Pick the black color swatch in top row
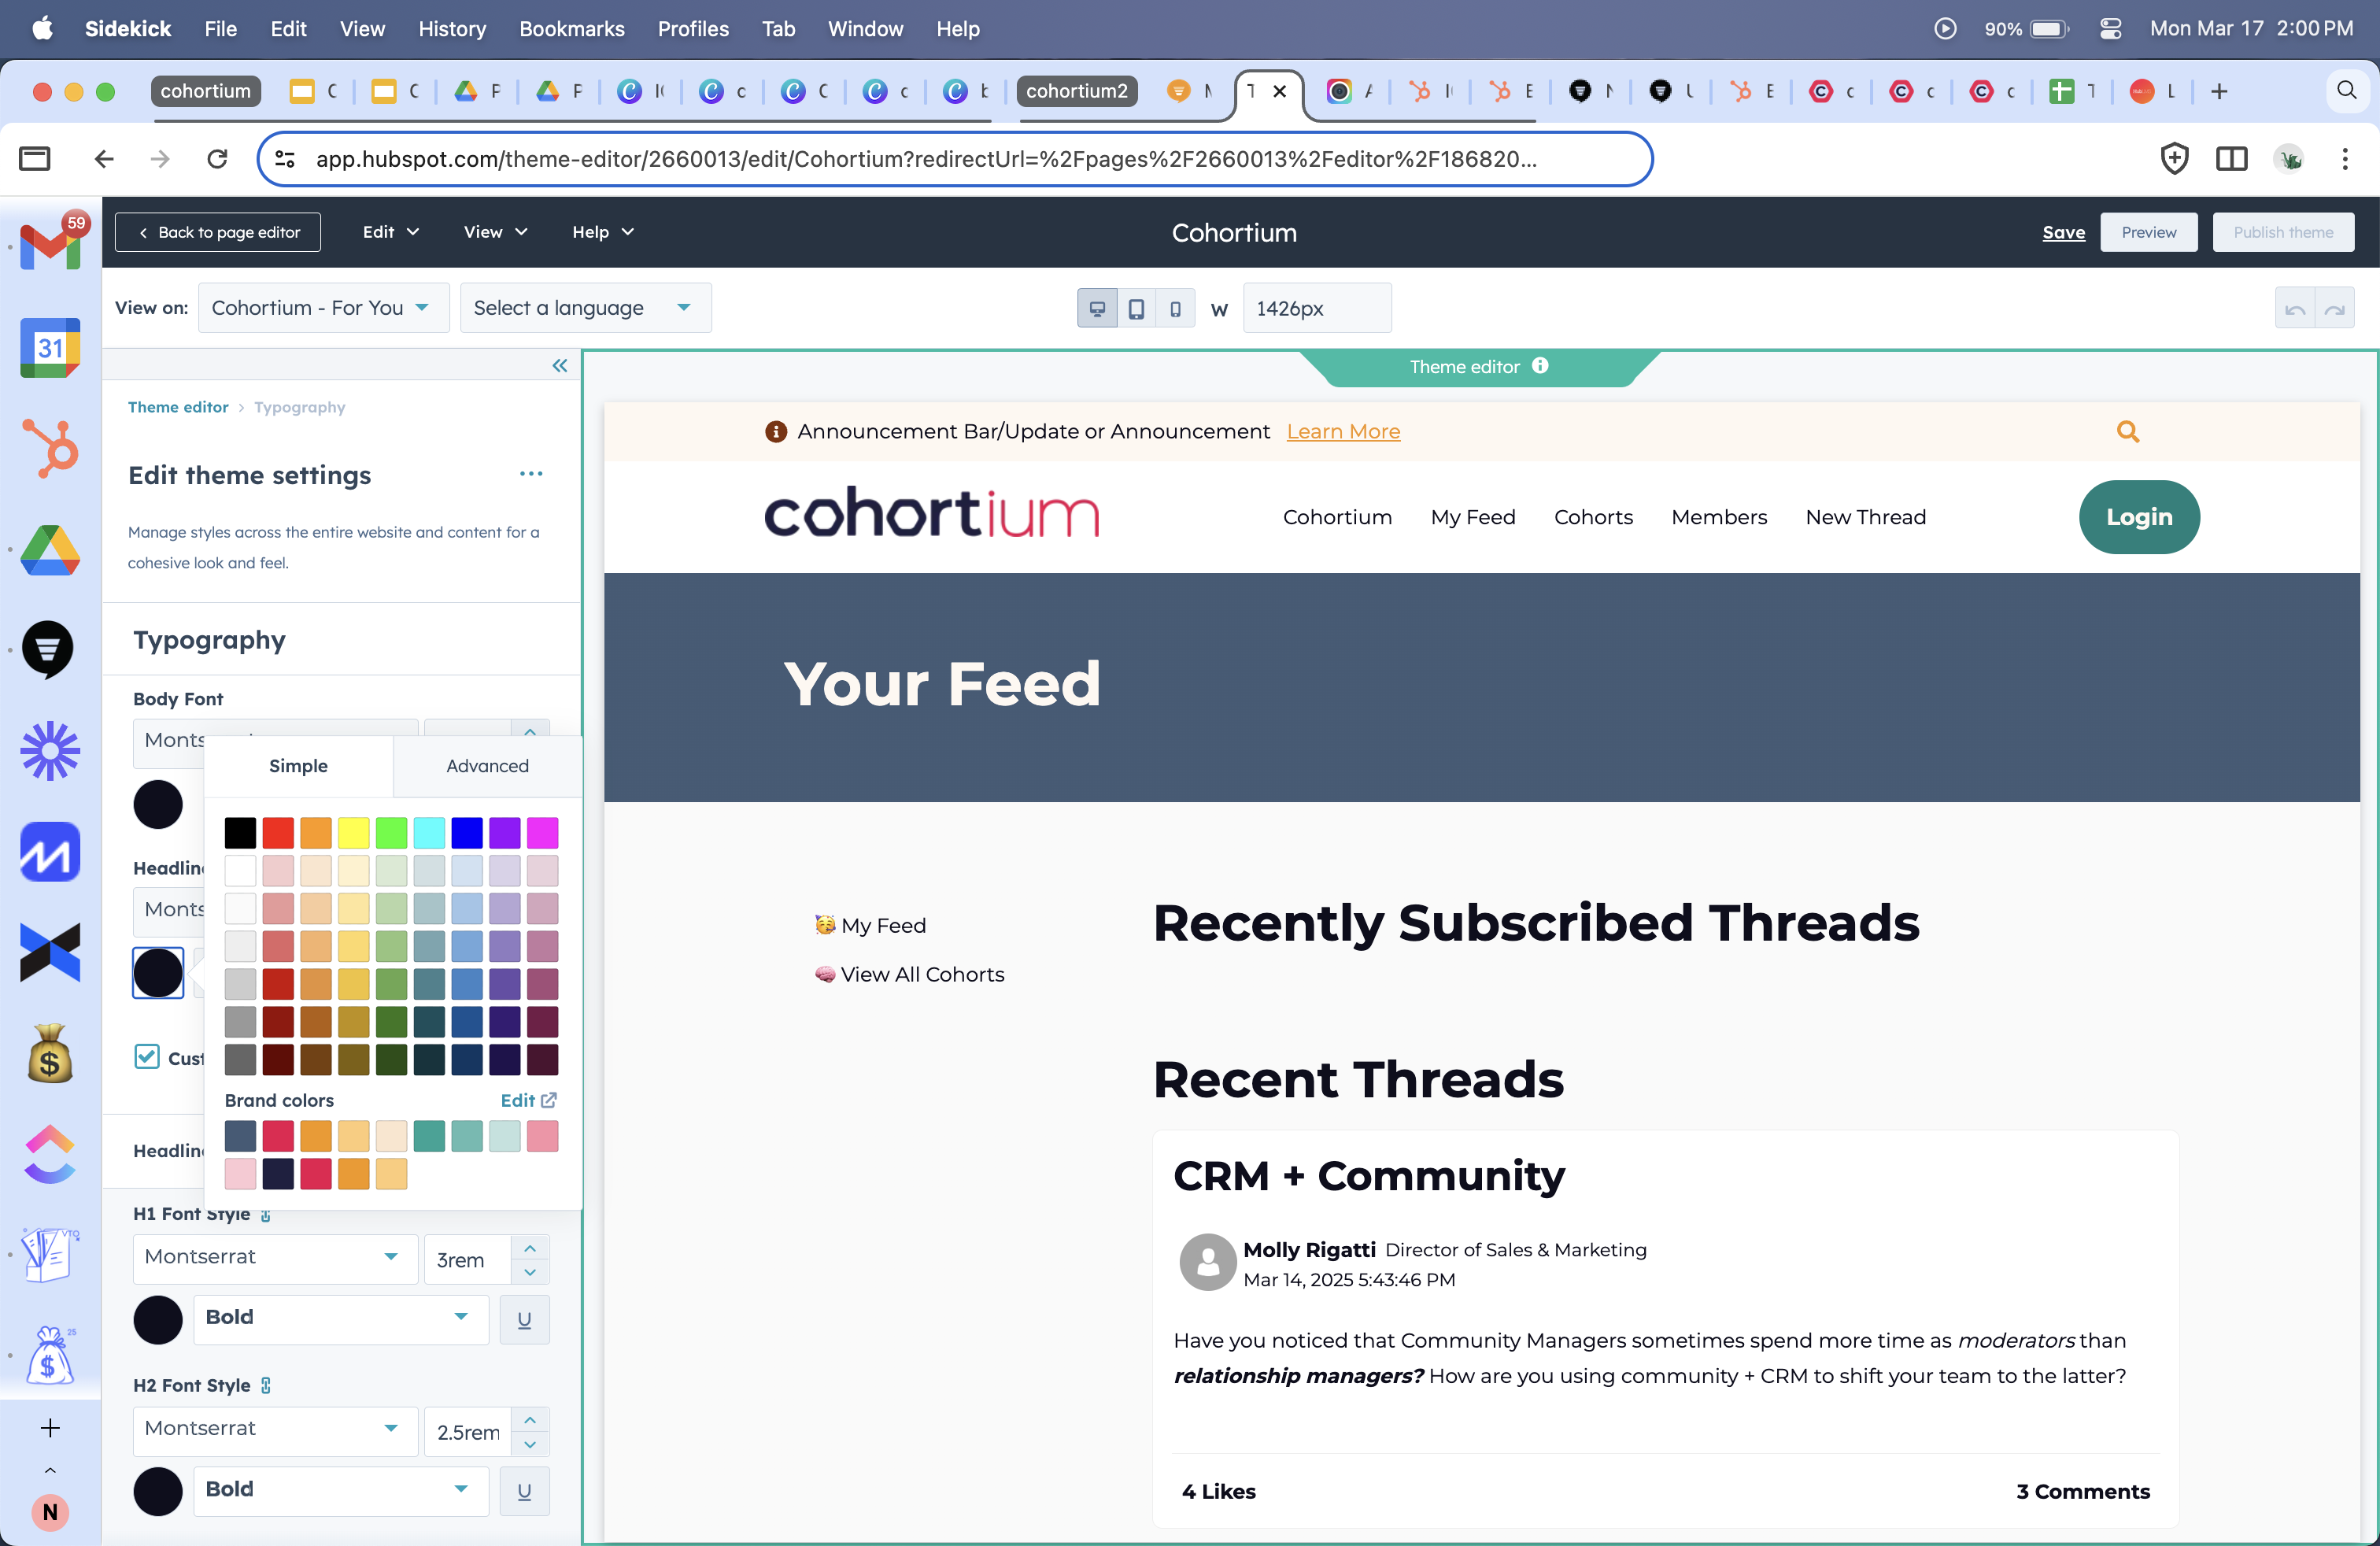The width and height of the screenshot is (2380, 1546). (240, 833)
